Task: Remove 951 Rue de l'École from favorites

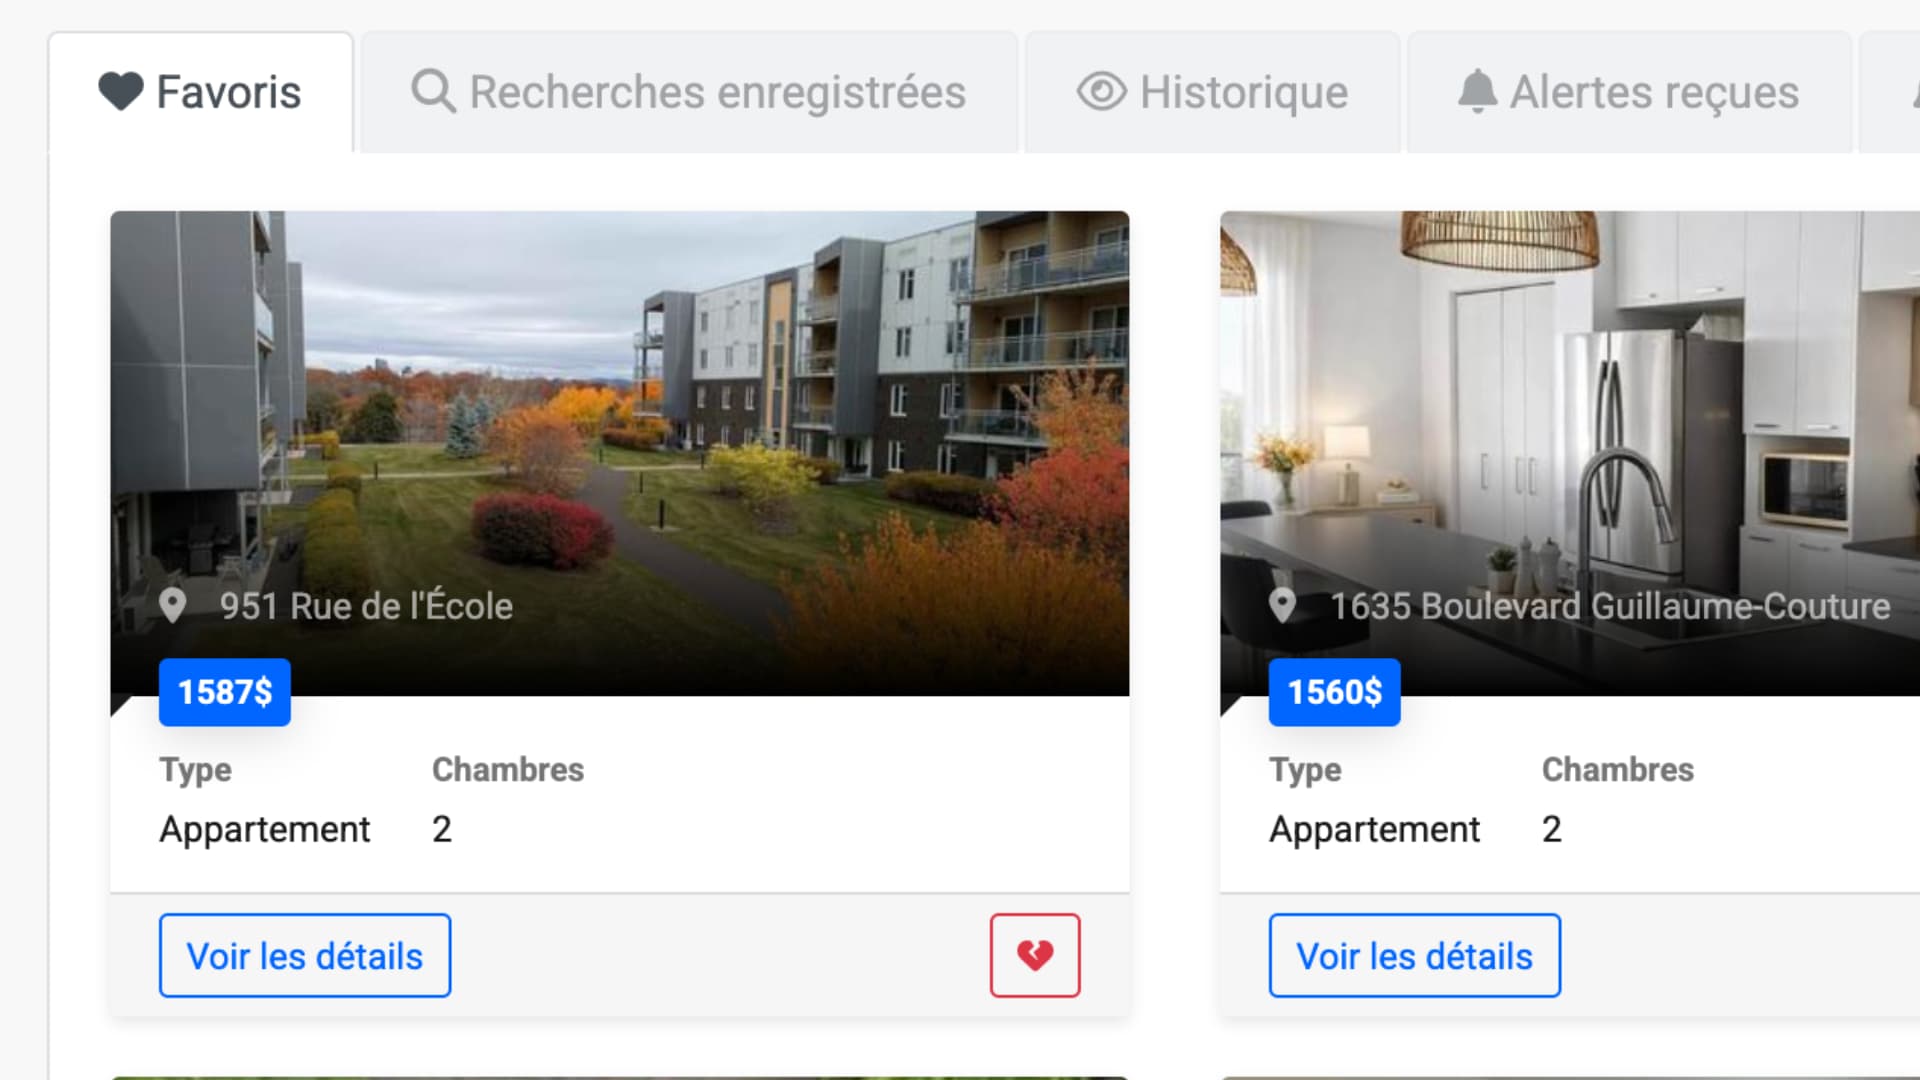Action: pos(1035,955)
